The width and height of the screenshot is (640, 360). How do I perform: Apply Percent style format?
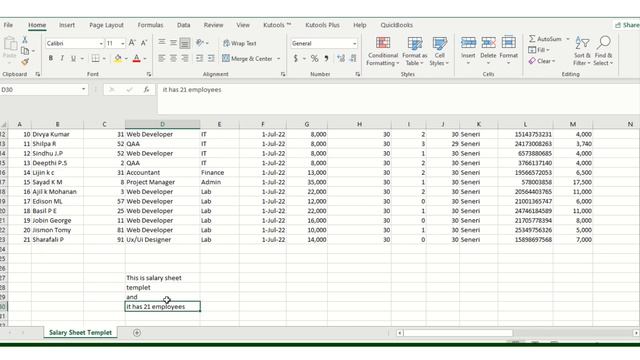click(314, 58)
